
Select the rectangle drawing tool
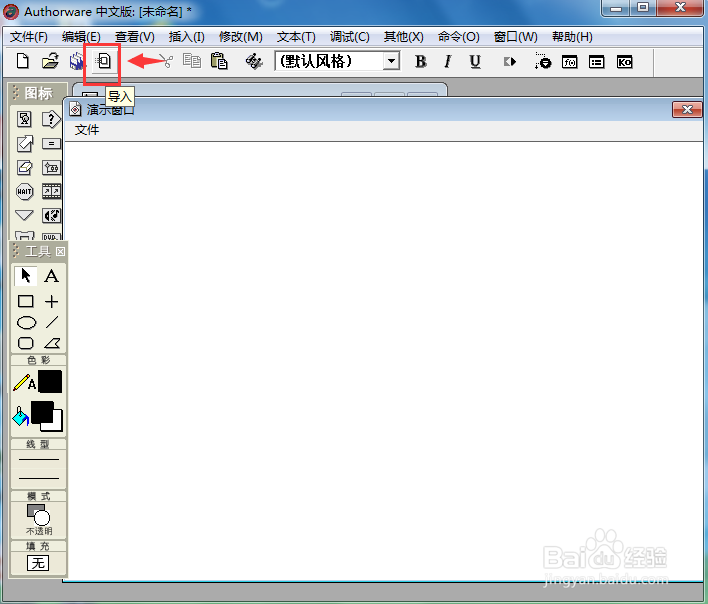[25, 301]
